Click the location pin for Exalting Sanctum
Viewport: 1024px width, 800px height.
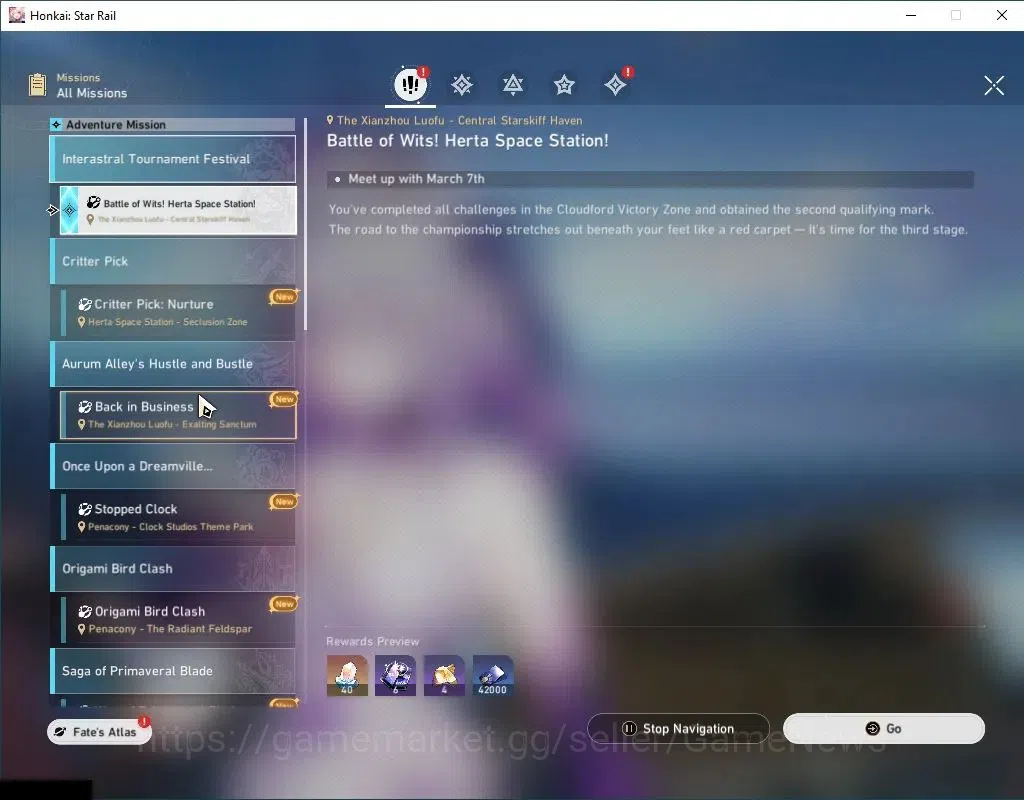click(x=82, y=424)
